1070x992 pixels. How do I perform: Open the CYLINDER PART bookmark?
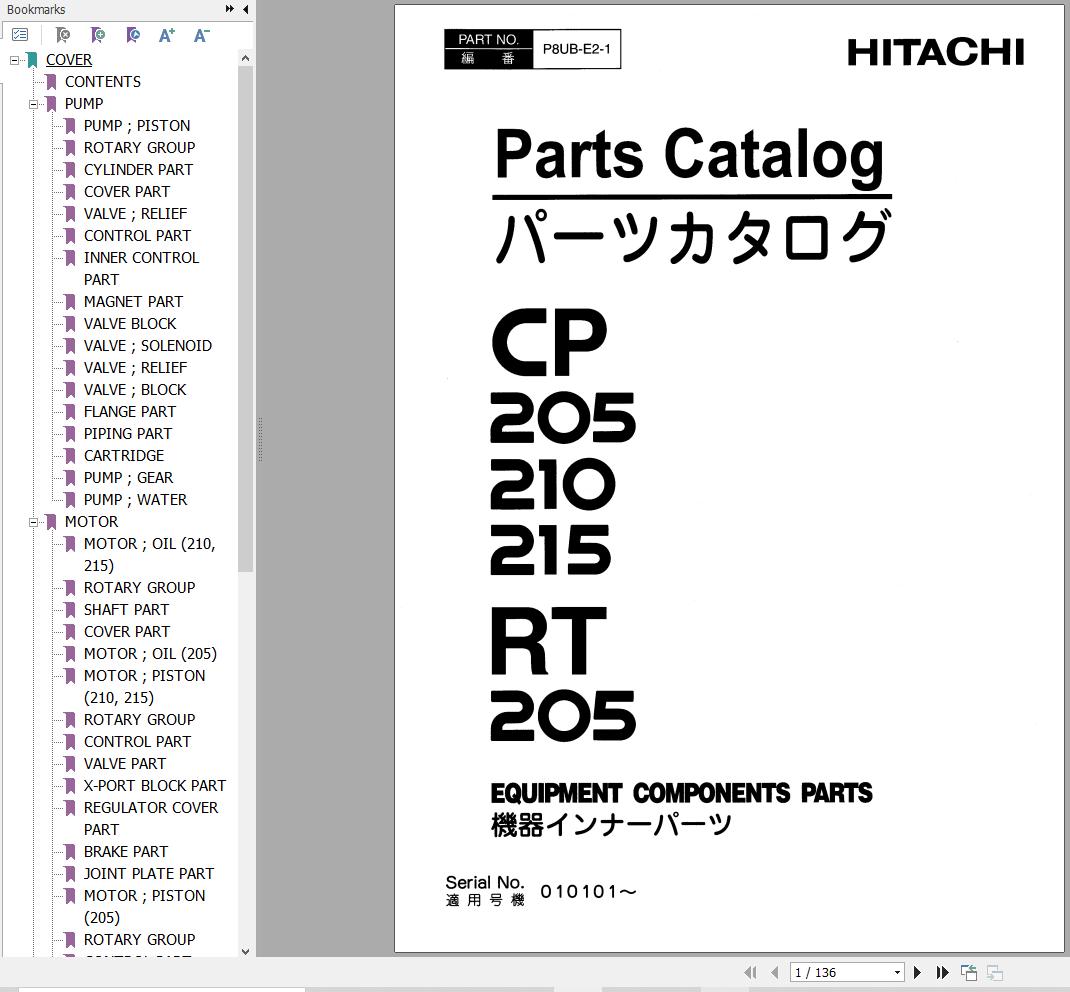(139, 169)
